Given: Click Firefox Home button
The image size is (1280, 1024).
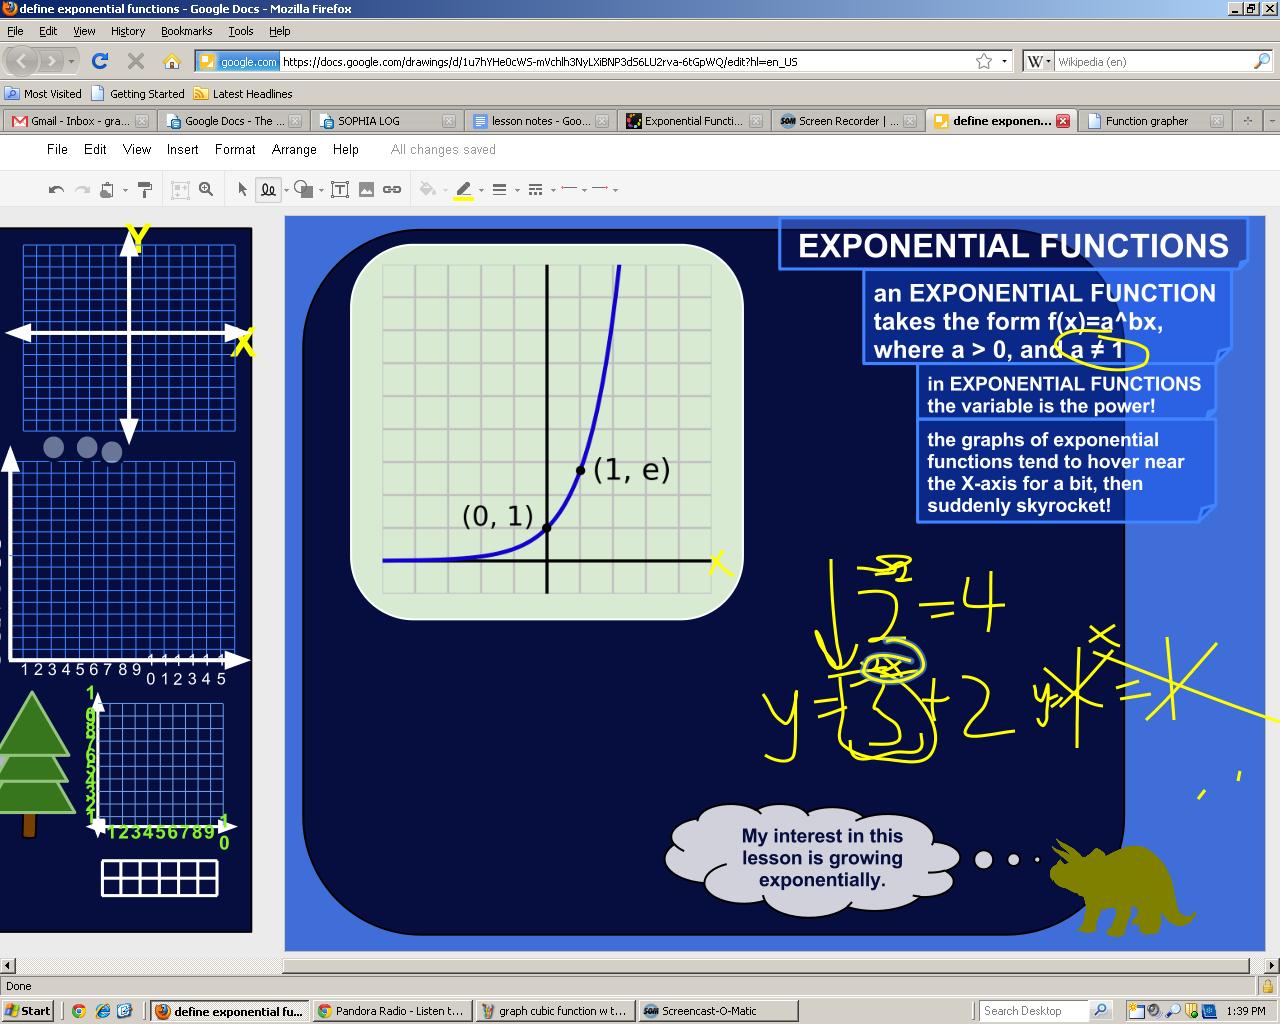Looking at the screenshot, I should pos(172,61).
